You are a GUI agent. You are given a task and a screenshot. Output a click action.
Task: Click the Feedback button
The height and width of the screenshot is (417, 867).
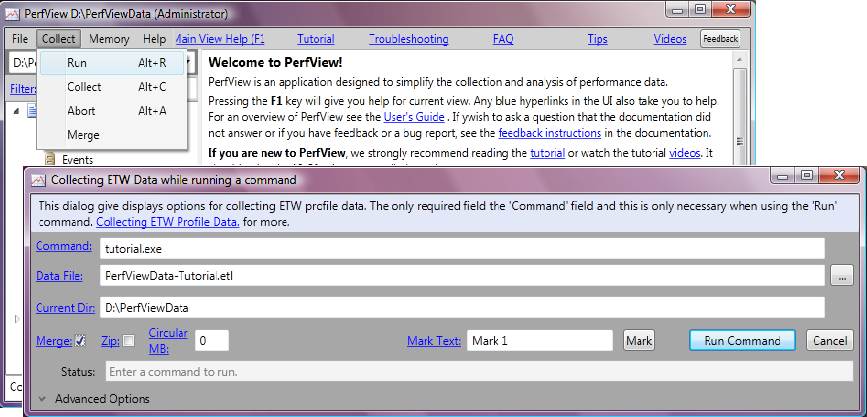pyautogui.click(x=720, y=39)
